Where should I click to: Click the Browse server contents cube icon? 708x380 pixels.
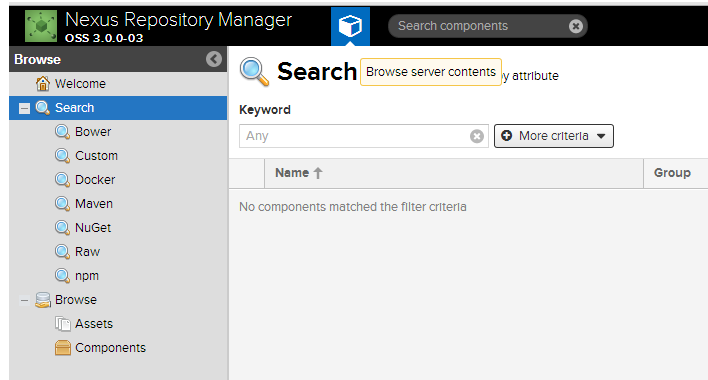coord(350,26)
